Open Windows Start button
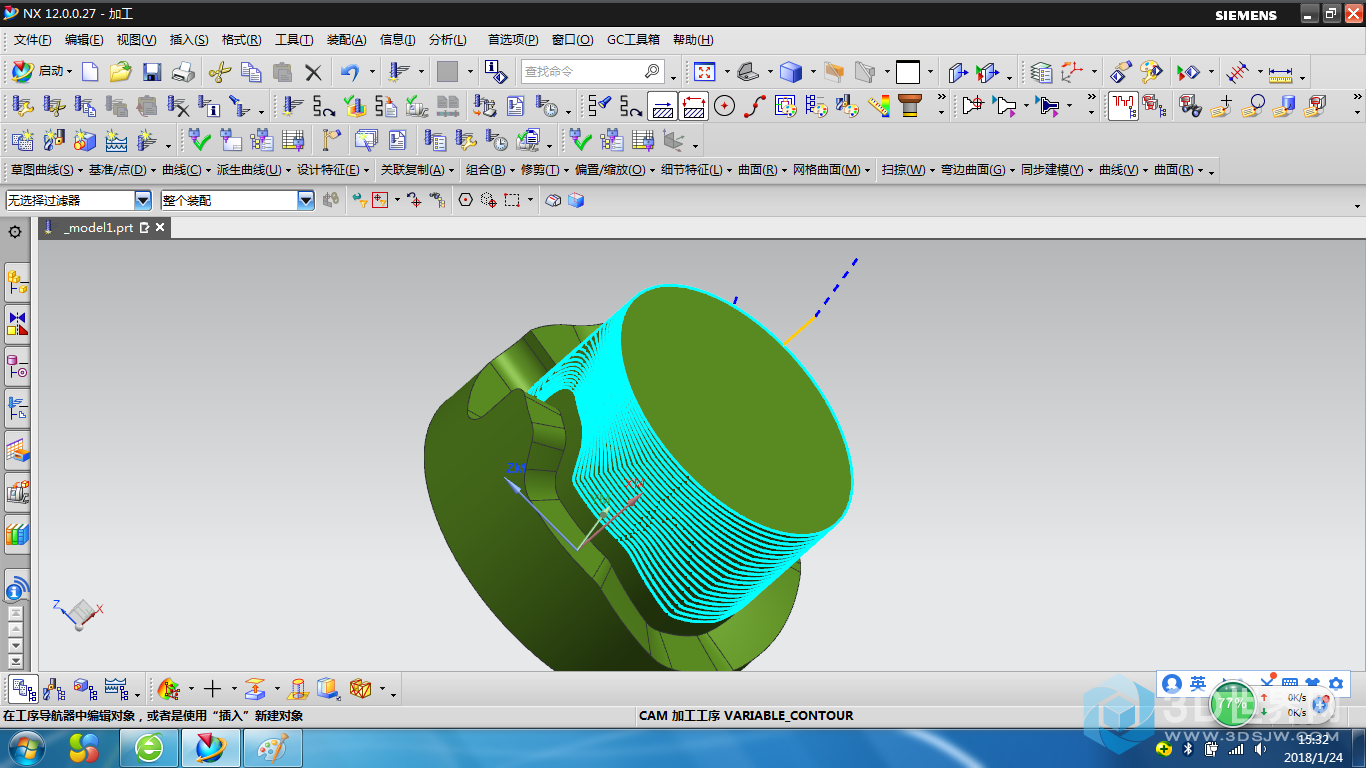Viewport: 1366px width, 768px height. tap(25, 747)
